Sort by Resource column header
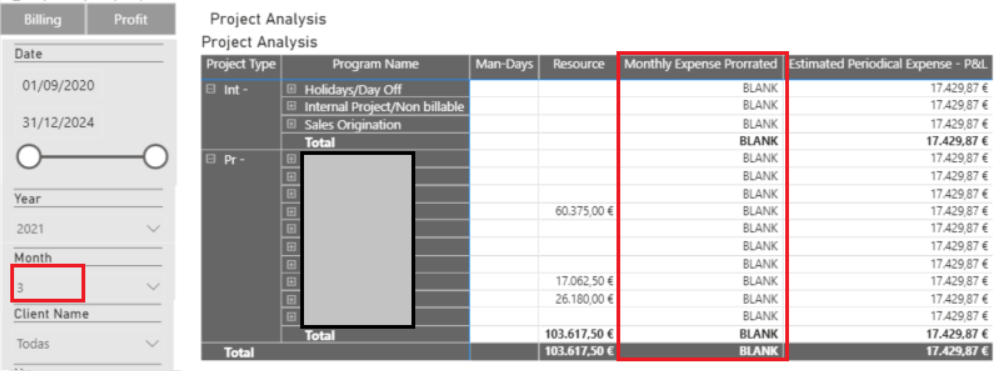Viewport: 1000px width, 371px height. pos(578,64)
